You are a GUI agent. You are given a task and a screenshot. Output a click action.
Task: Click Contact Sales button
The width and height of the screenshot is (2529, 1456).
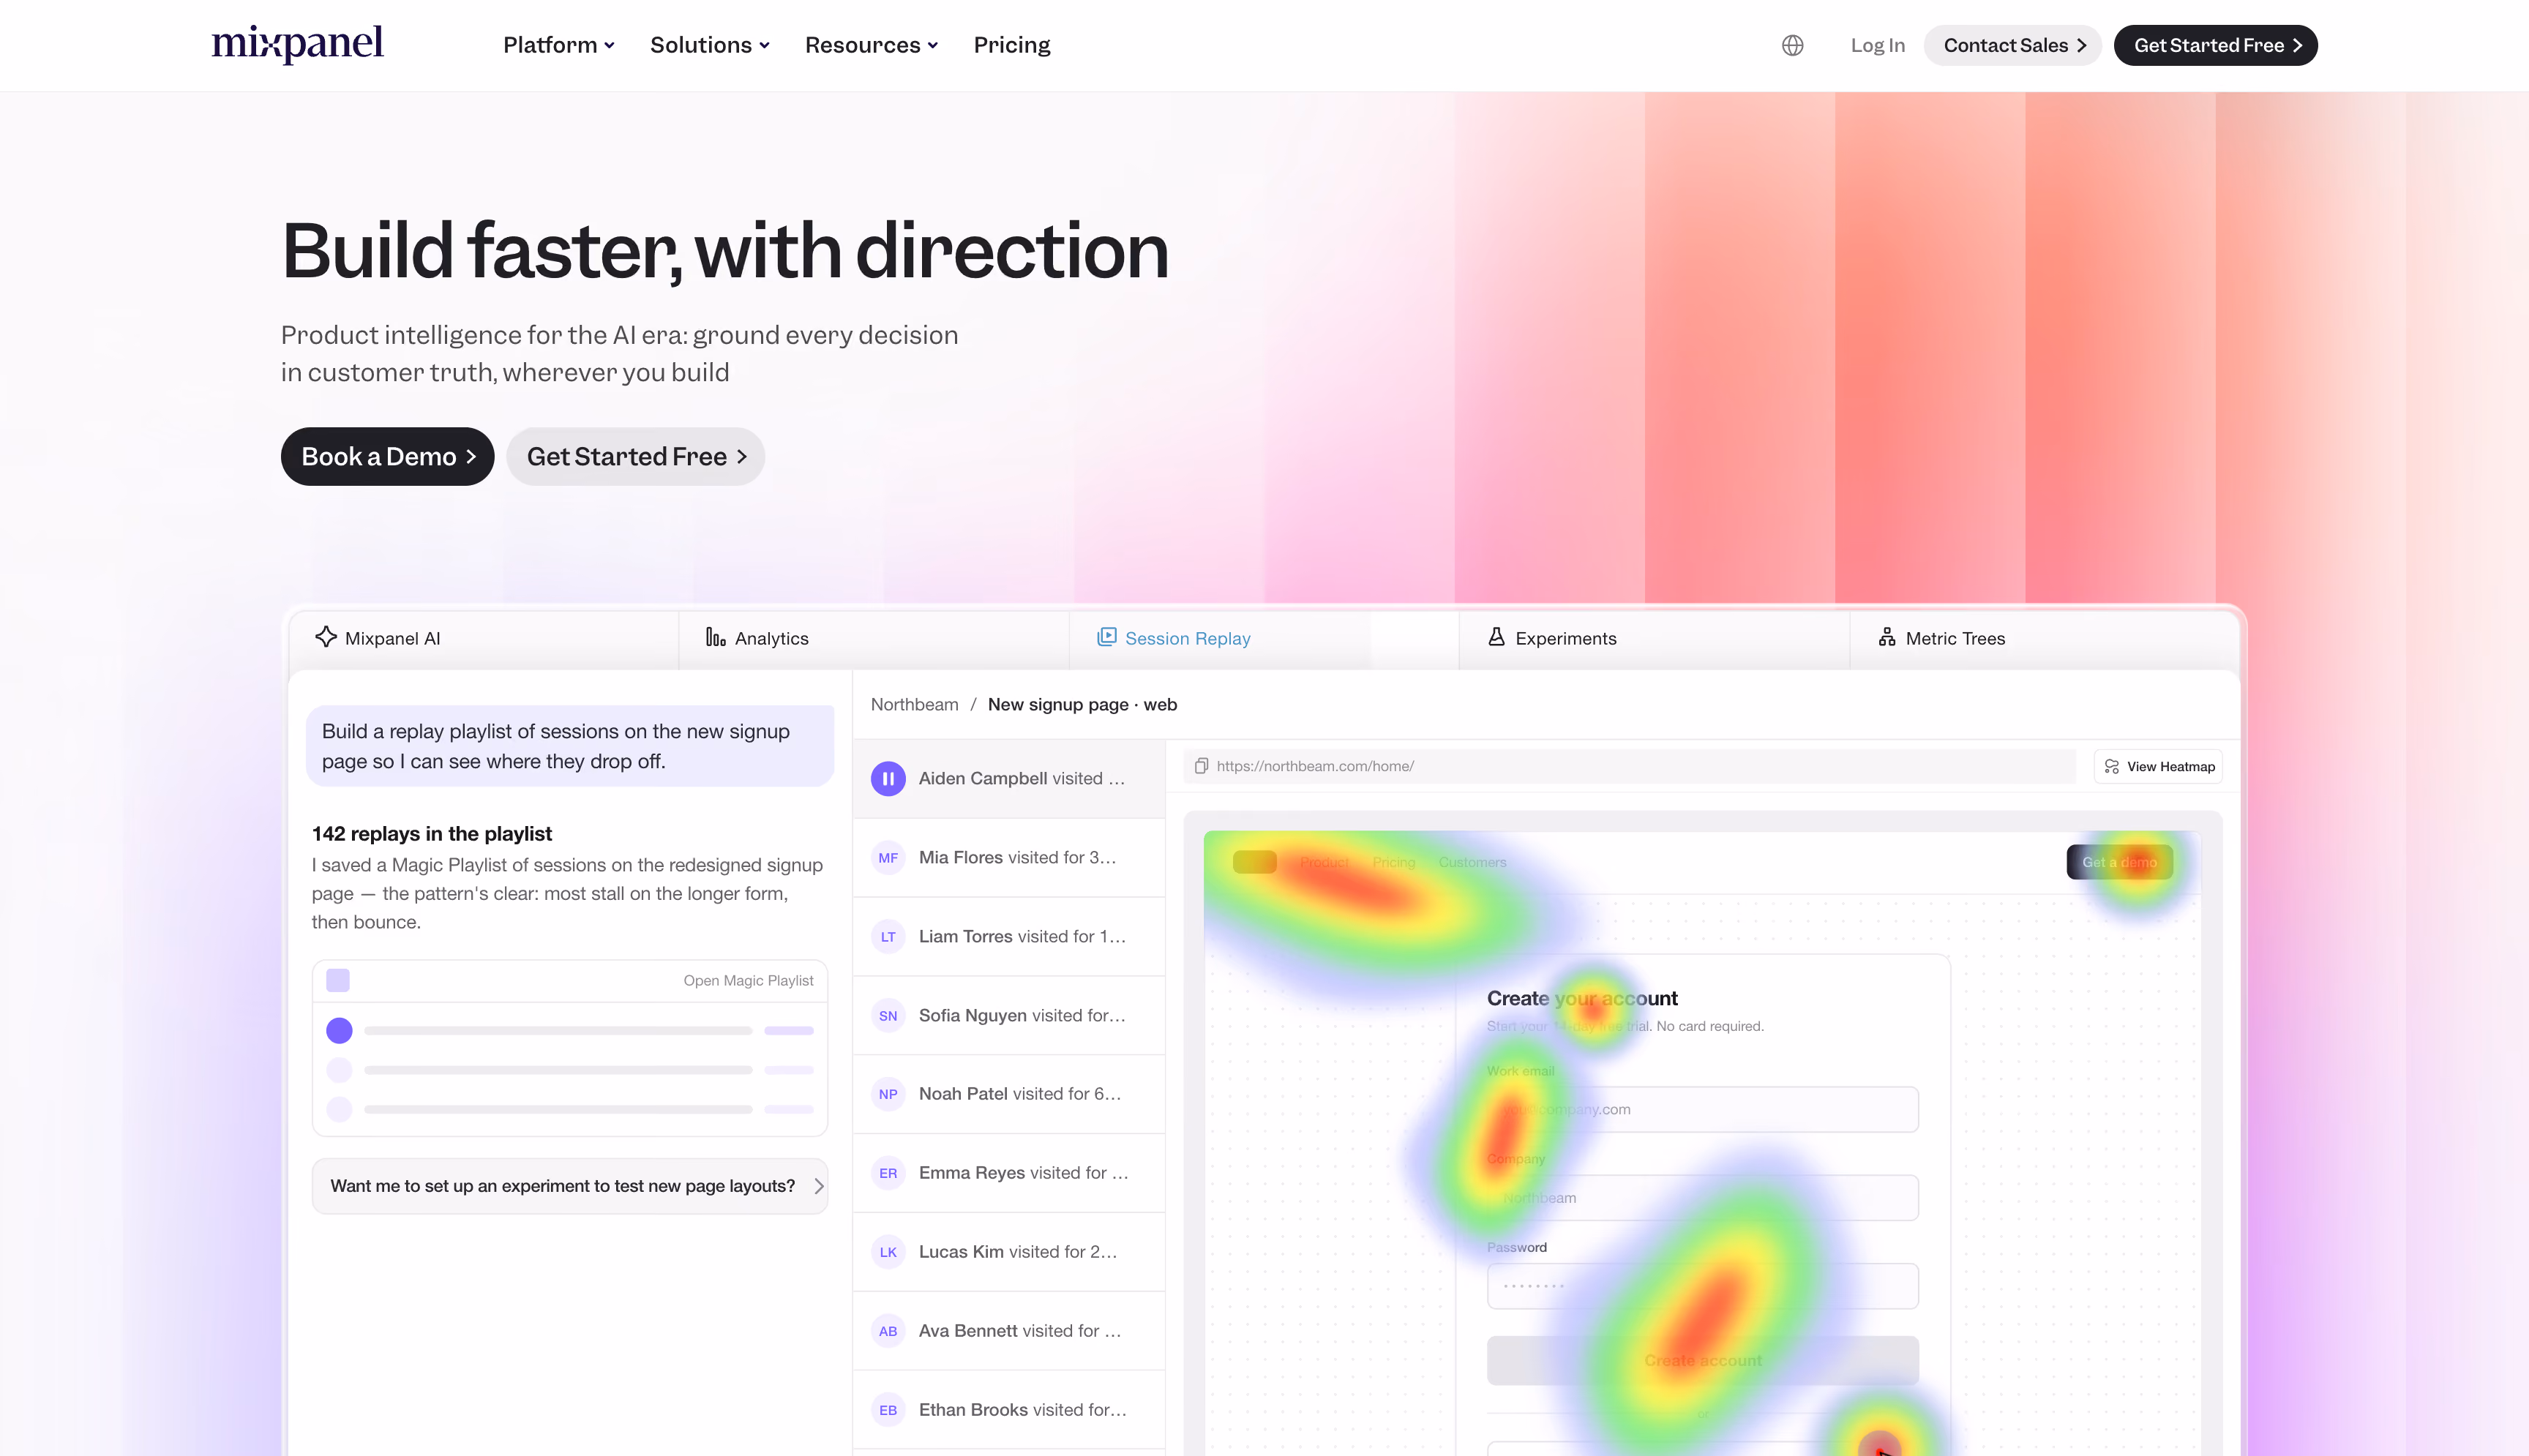click(2012, 45)
